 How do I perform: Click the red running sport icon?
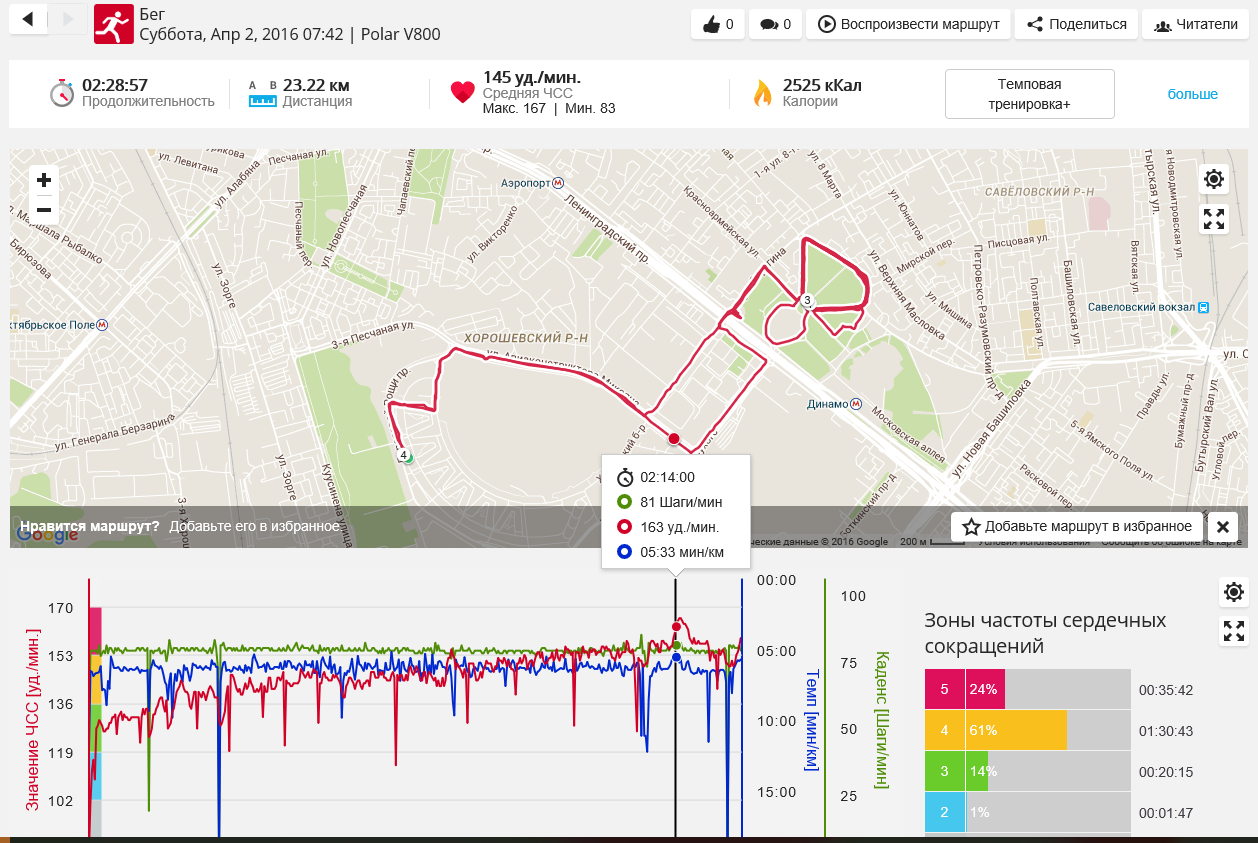coord(113,24)
